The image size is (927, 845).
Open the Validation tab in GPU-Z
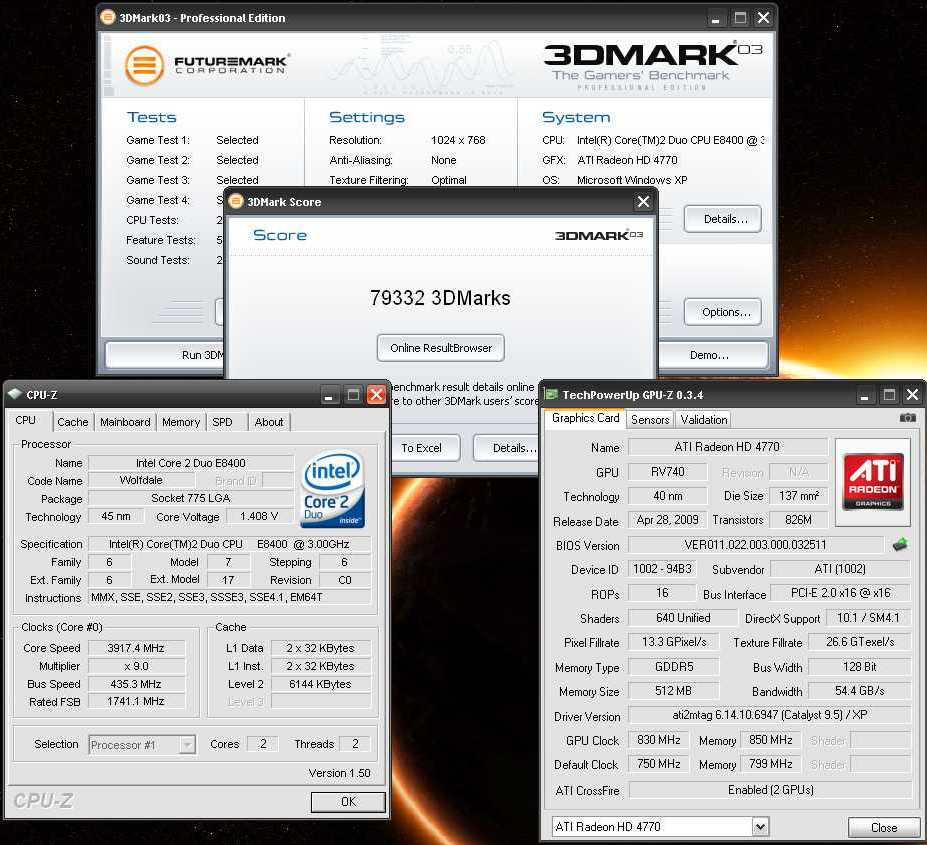[704, 420]
